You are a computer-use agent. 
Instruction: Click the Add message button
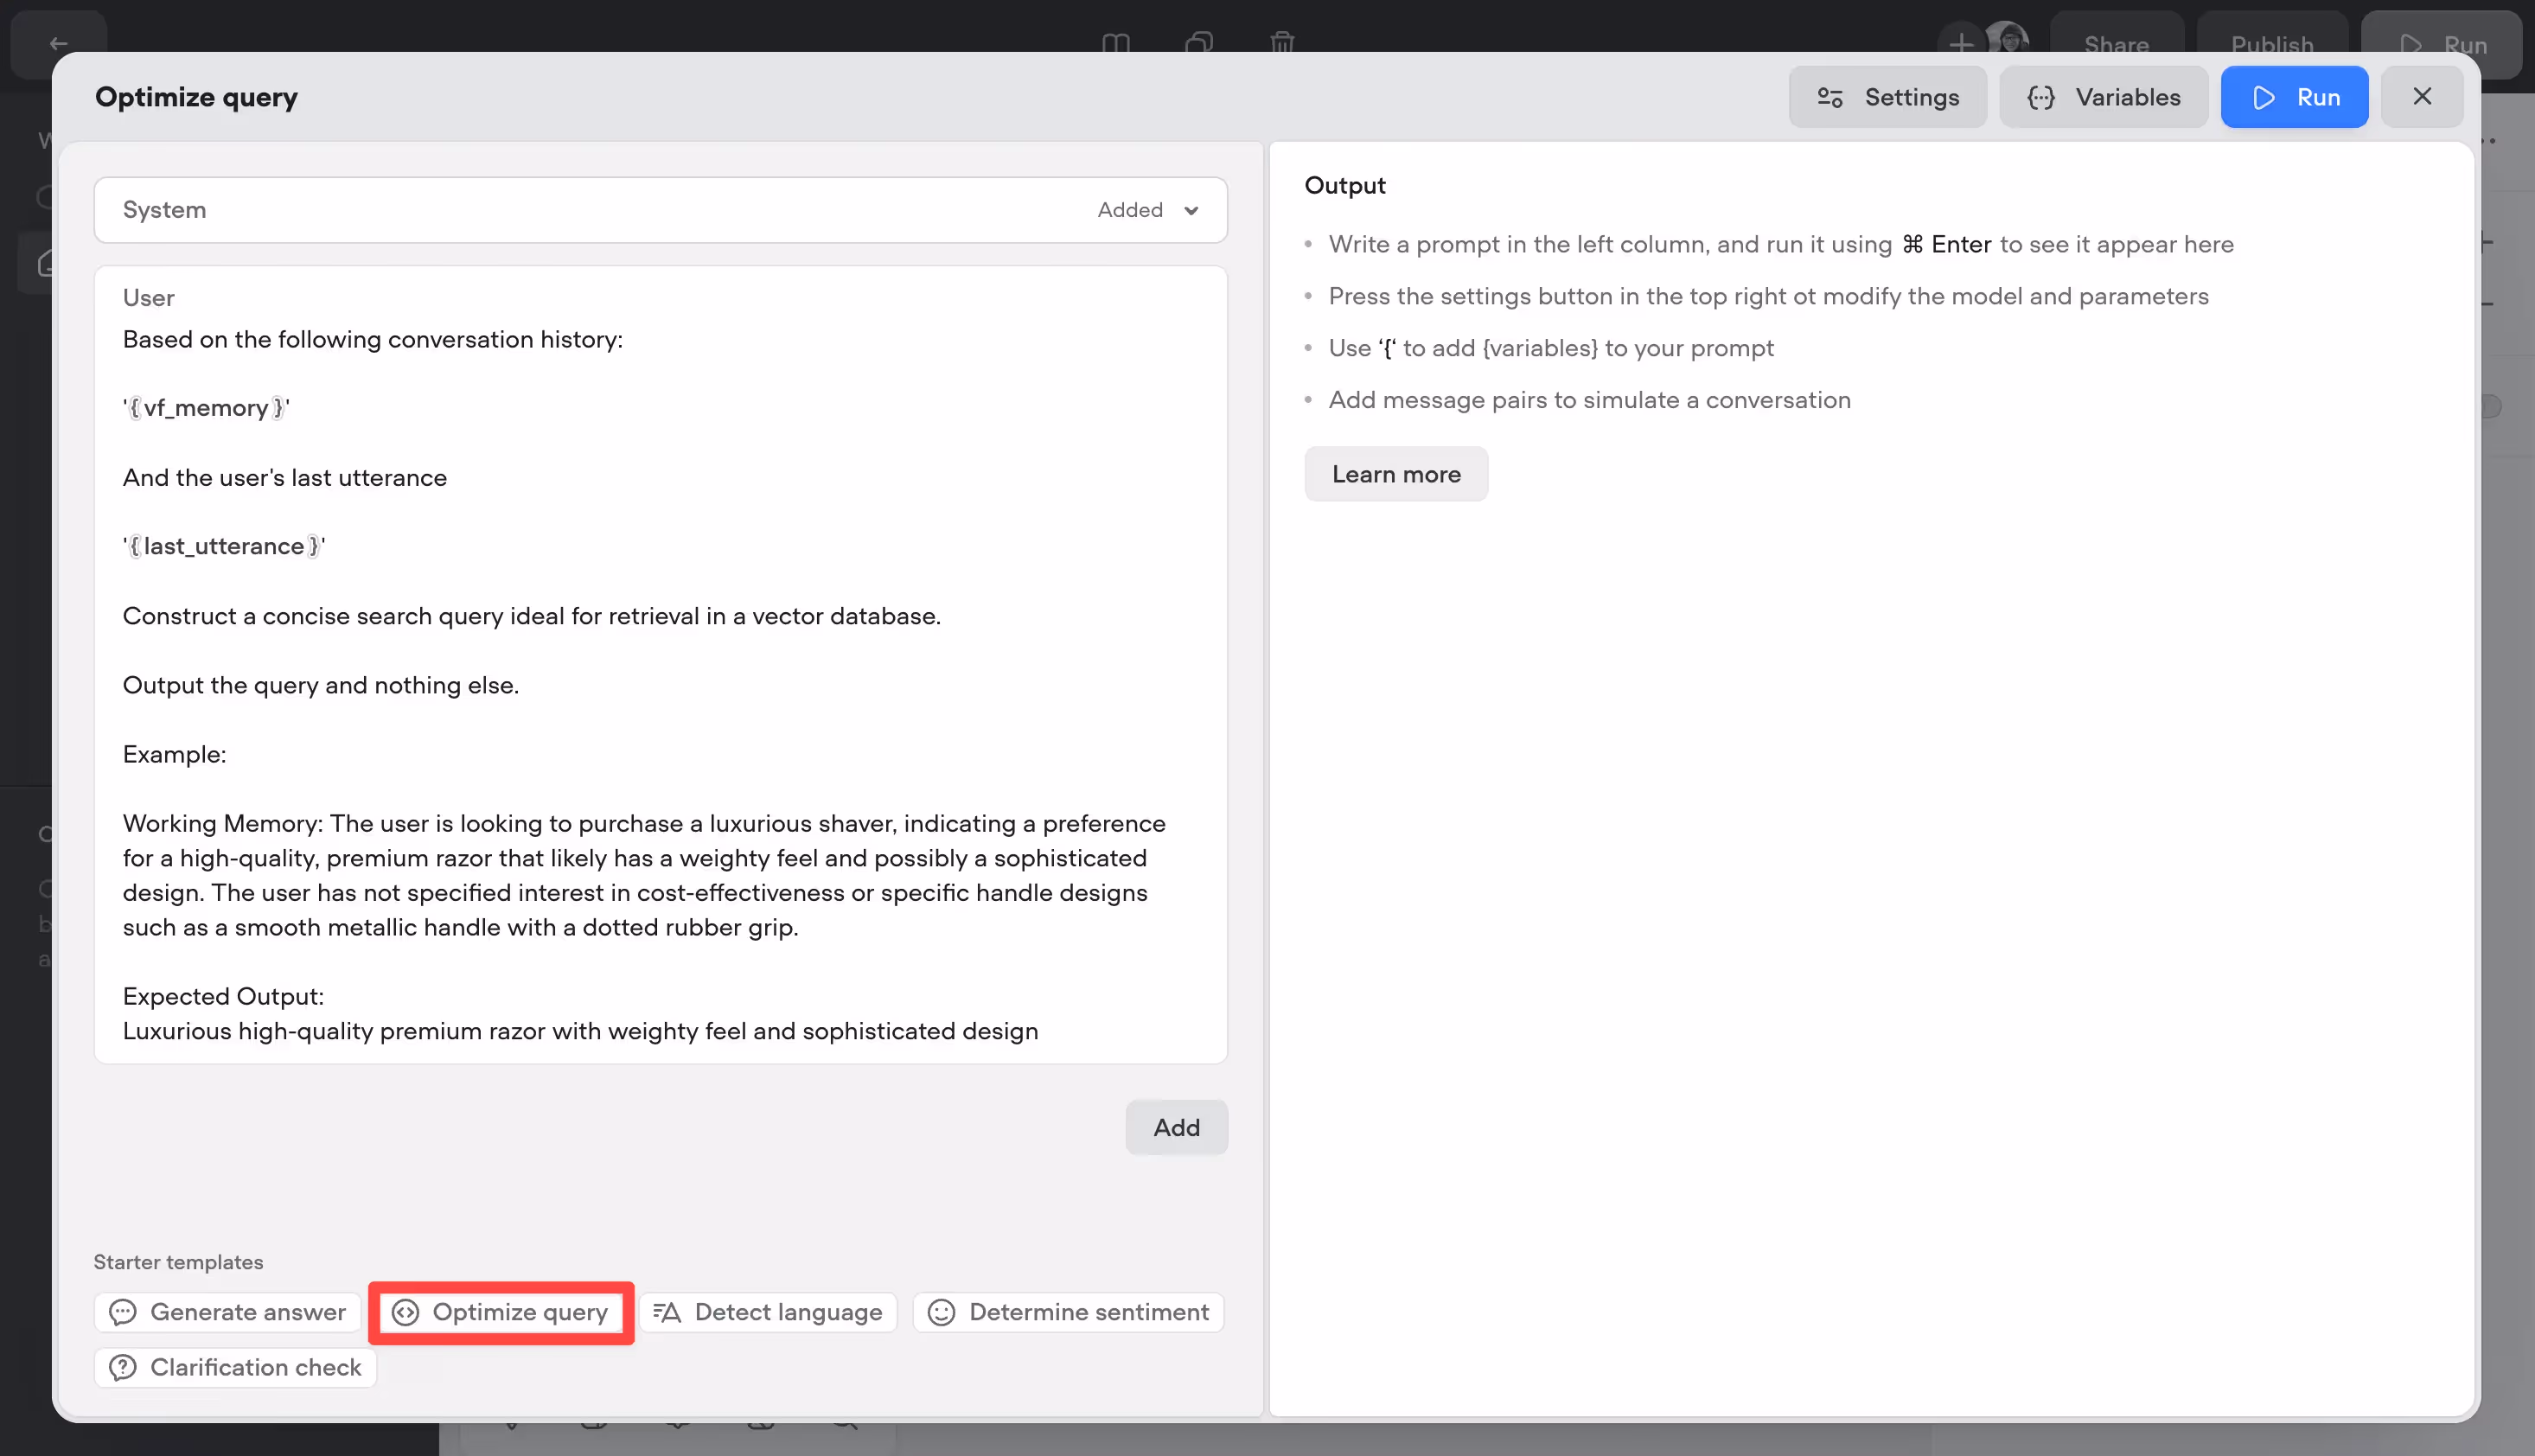pyautogui.click(x=1176, y=1128)
